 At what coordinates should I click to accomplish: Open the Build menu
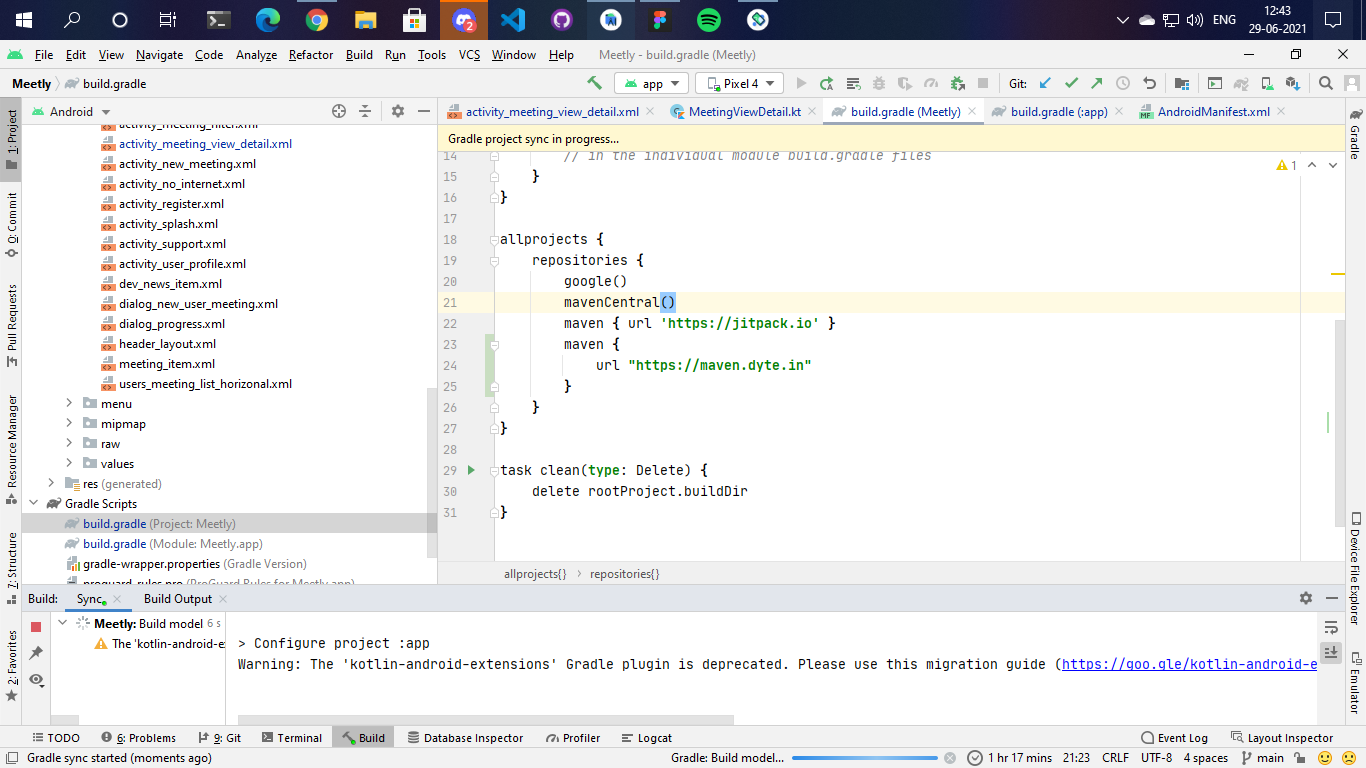[359, 55]
